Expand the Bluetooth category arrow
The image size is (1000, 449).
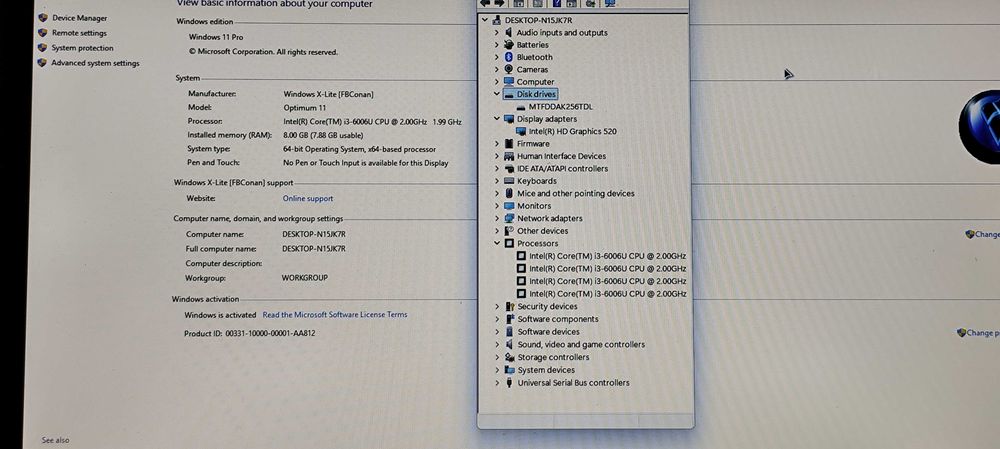(497, 57)
